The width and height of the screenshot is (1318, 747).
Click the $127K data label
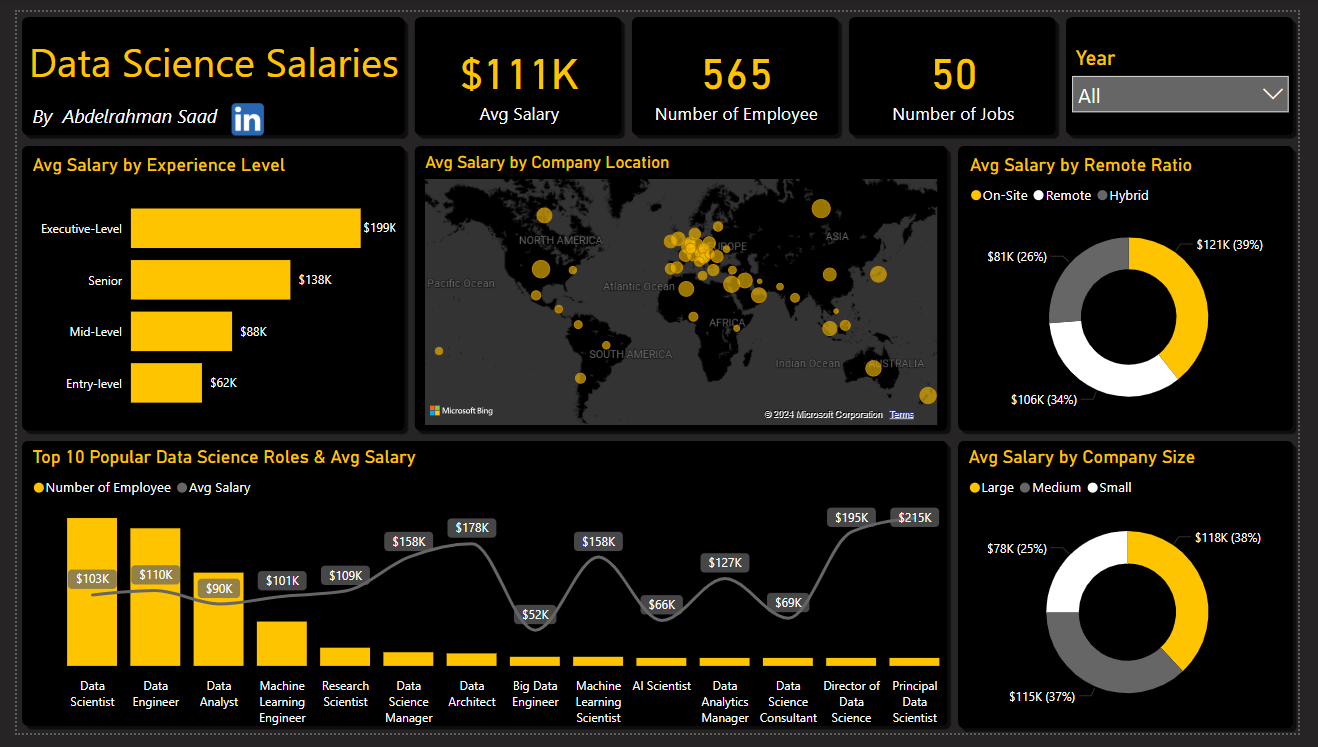[x=725, y=563]
